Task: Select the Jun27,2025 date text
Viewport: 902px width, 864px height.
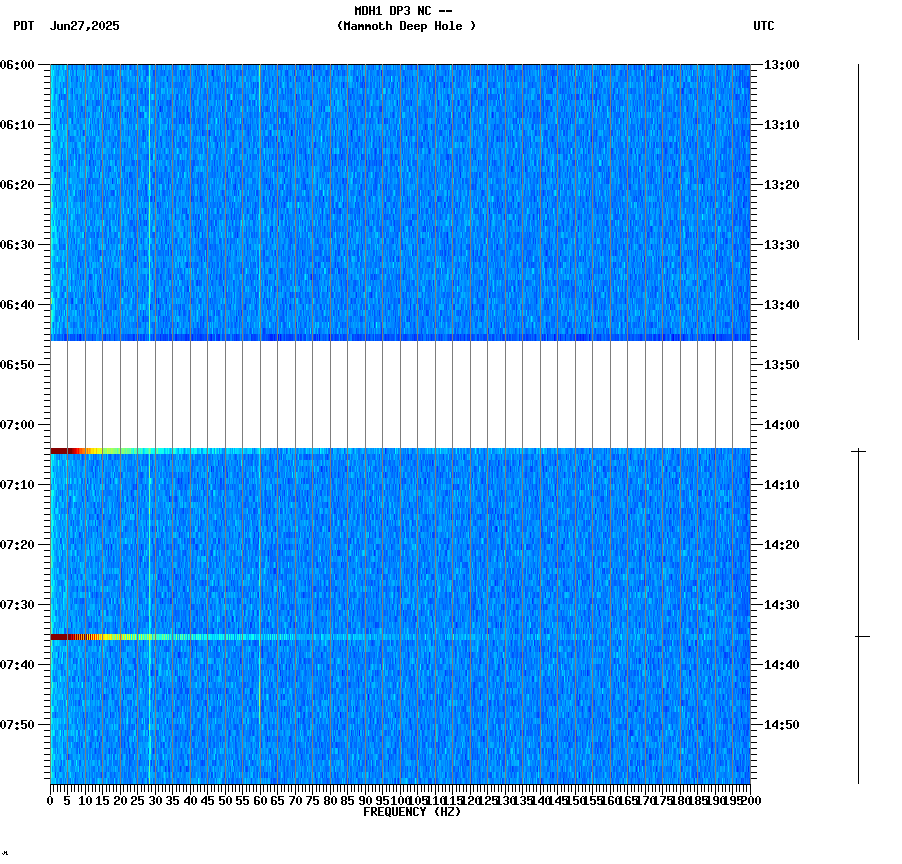Action: pos(83,28)
